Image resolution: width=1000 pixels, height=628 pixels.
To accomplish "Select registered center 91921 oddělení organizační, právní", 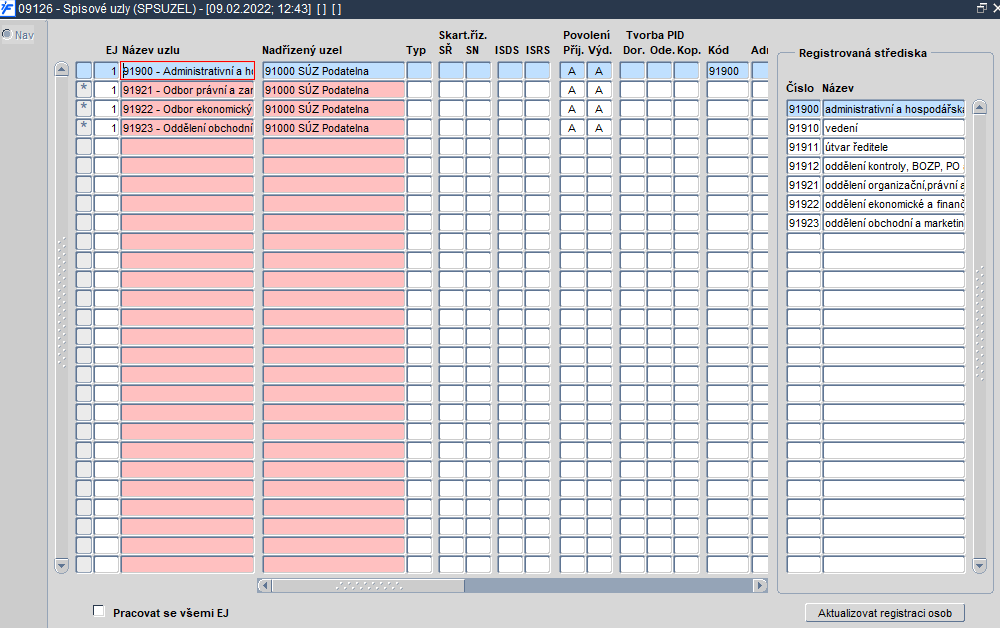I will click(893, 186).
